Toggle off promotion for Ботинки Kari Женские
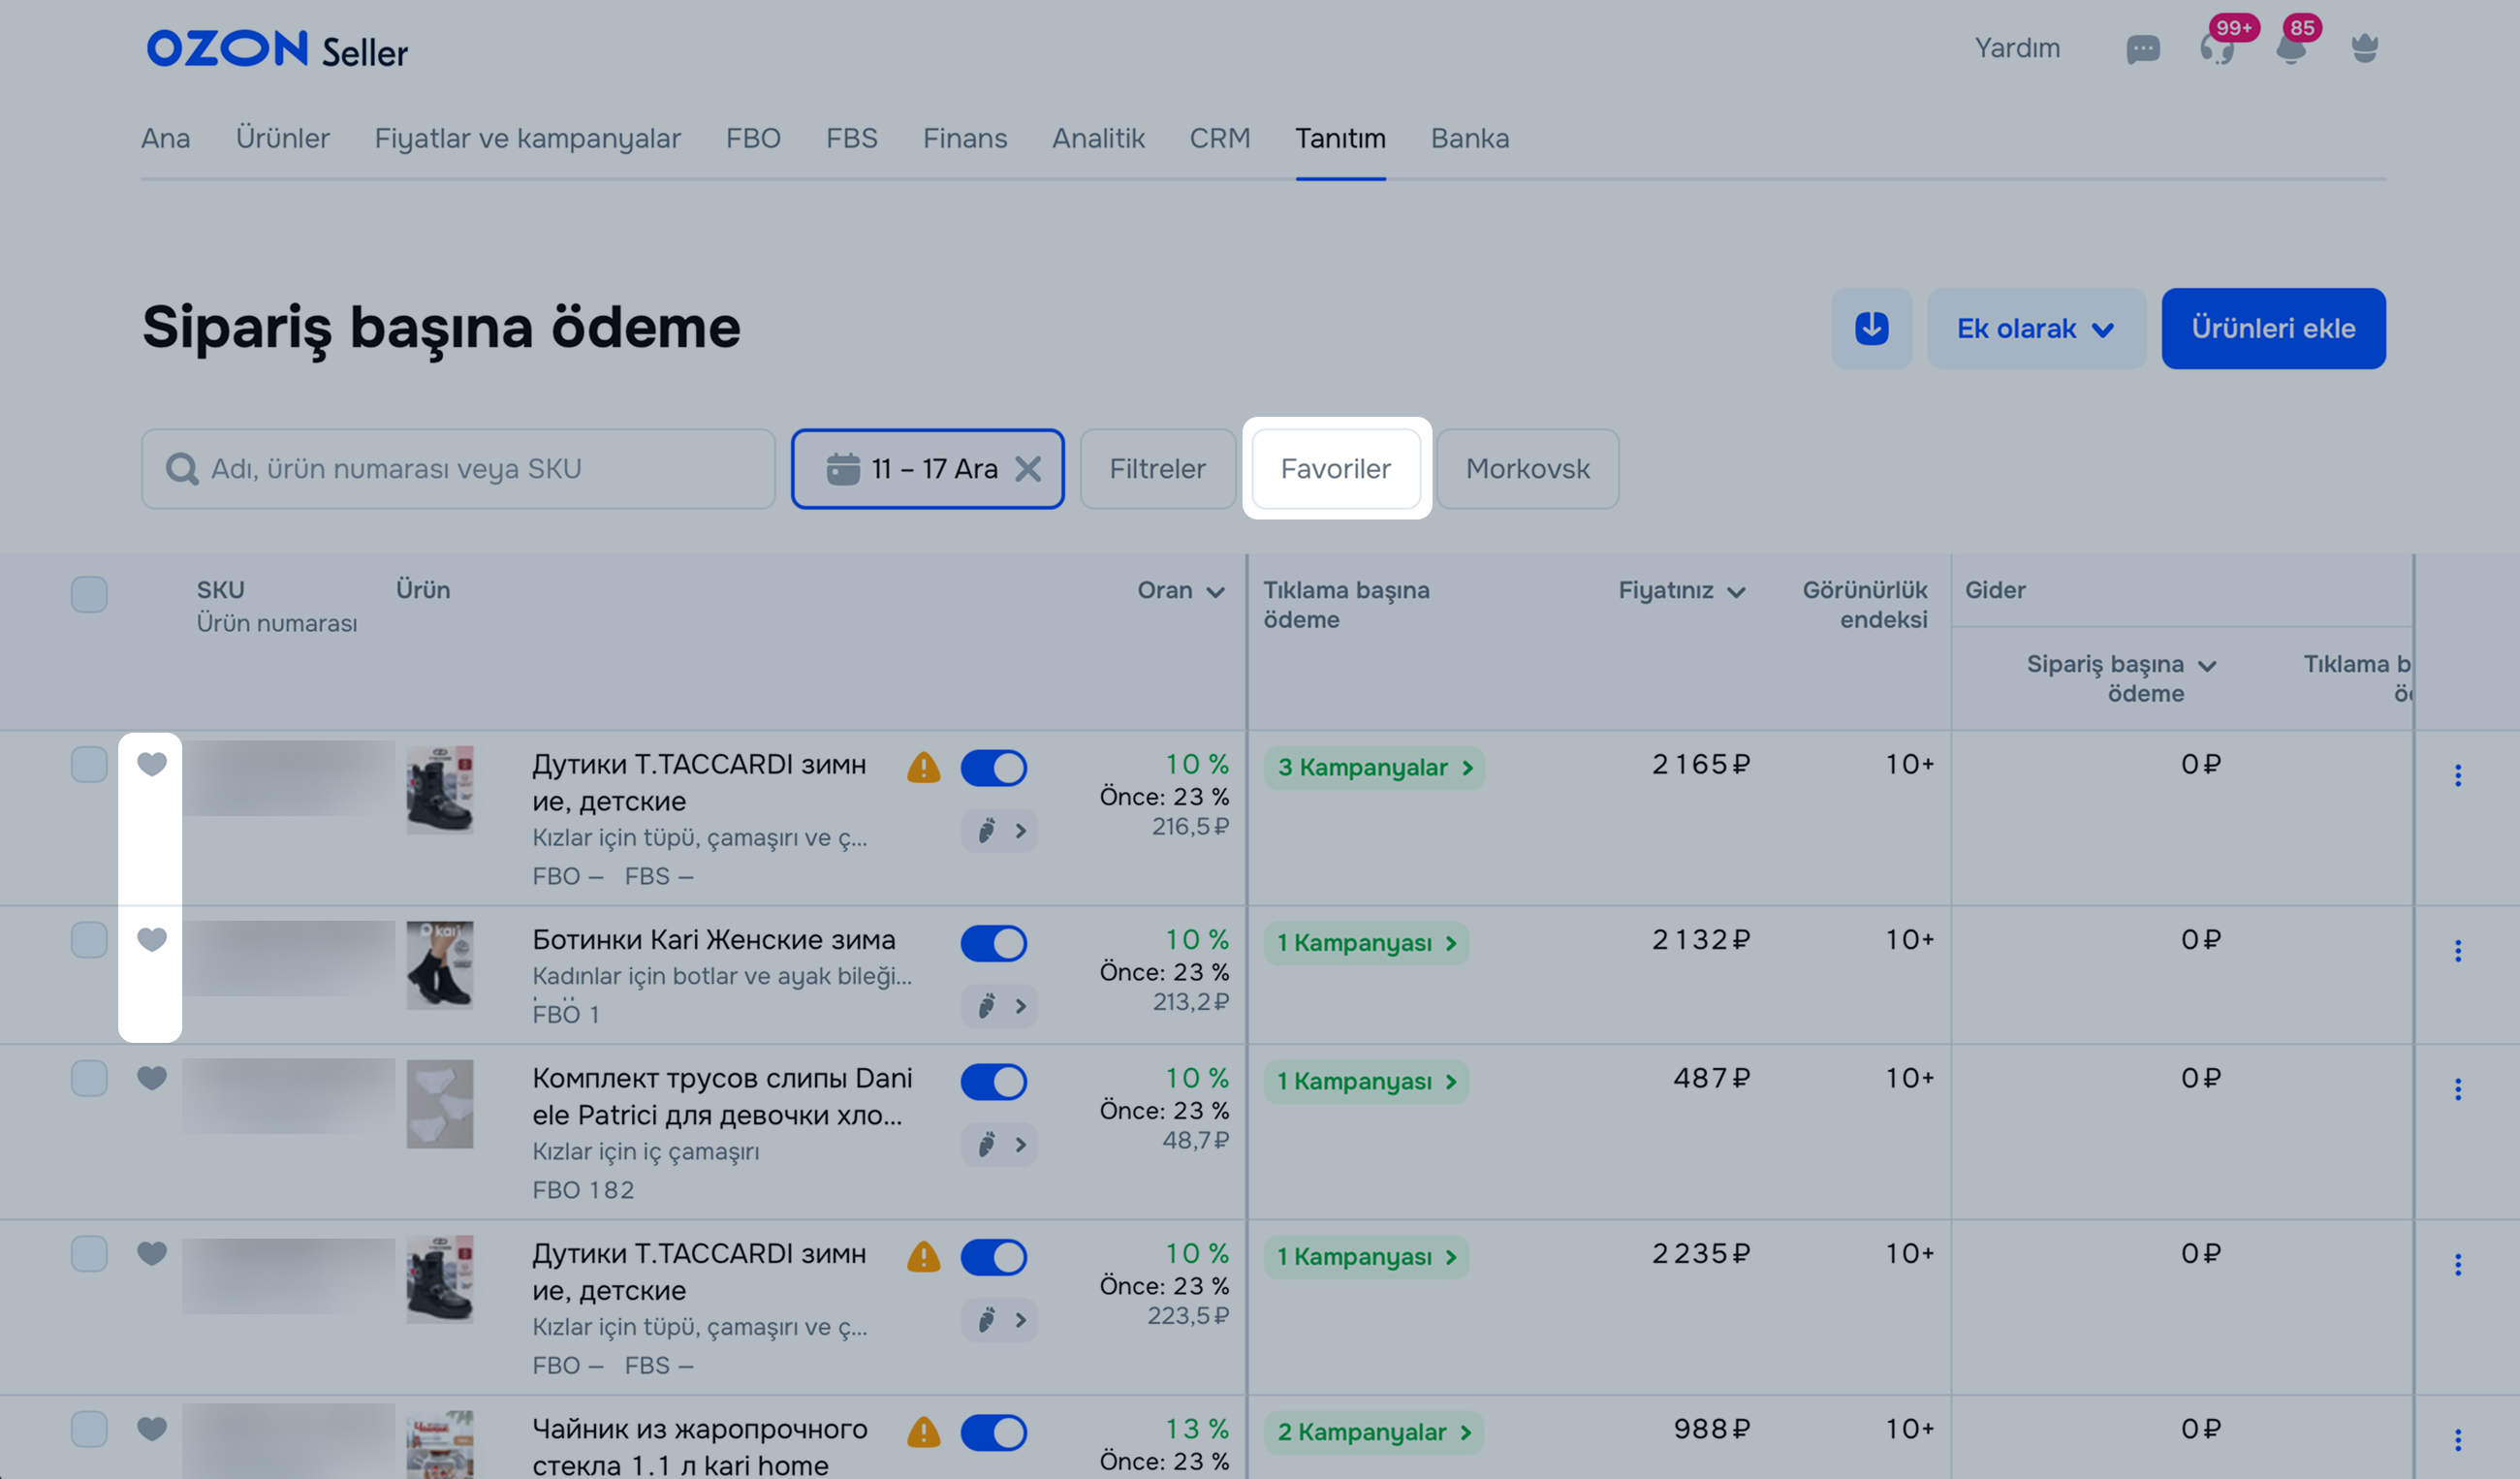This screenshot has width=2520, height=1479. tap(993, 943)
